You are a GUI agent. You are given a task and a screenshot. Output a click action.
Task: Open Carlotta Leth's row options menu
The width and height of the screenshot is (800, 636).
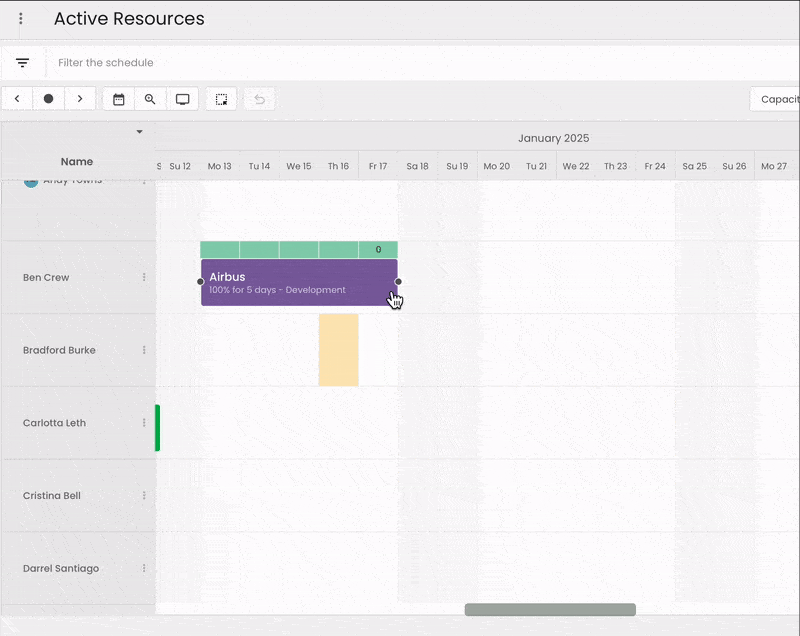tap(144, 422)
